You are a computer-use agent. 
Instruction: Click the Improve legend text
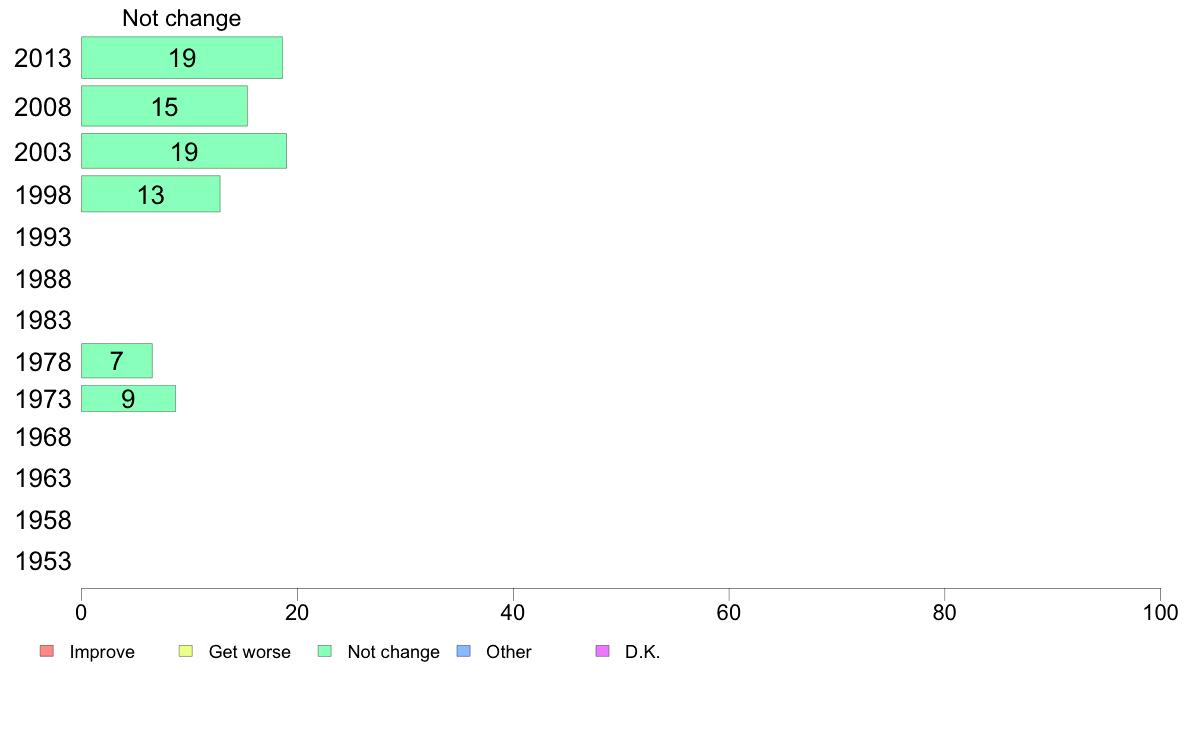pyautogui.click(x=102, y=652)
